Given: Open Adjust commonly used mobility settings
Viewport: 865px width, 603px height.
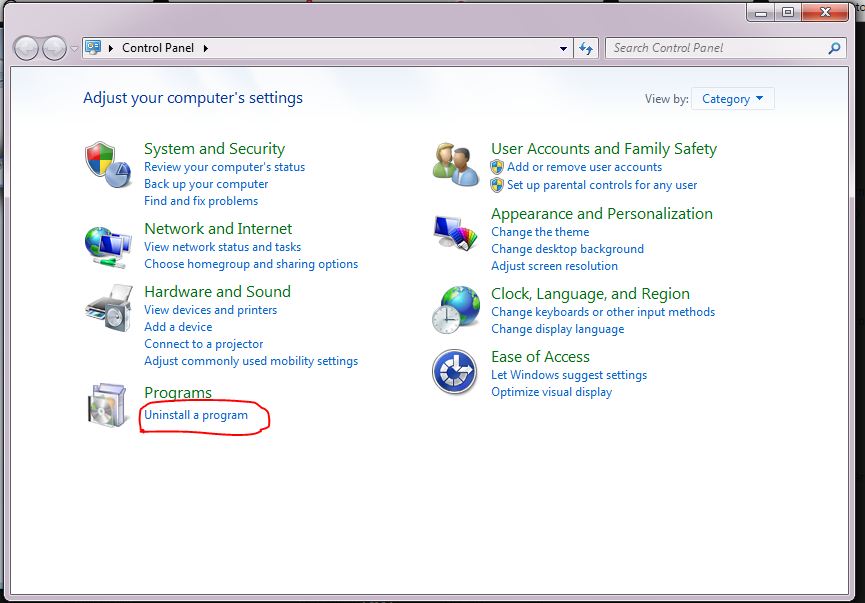Looking at the screenshot, I should click(x=251, y=361).
